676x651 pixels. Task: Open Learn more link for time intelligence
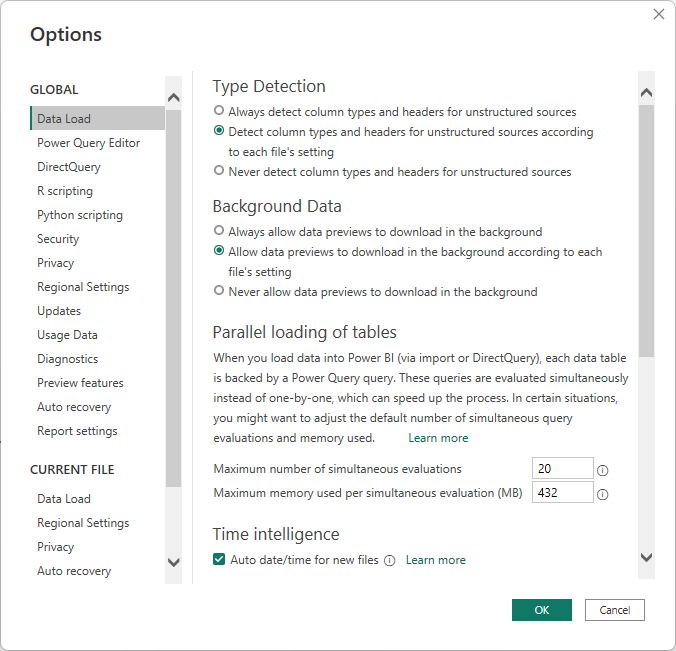click(x=435, y=560)
